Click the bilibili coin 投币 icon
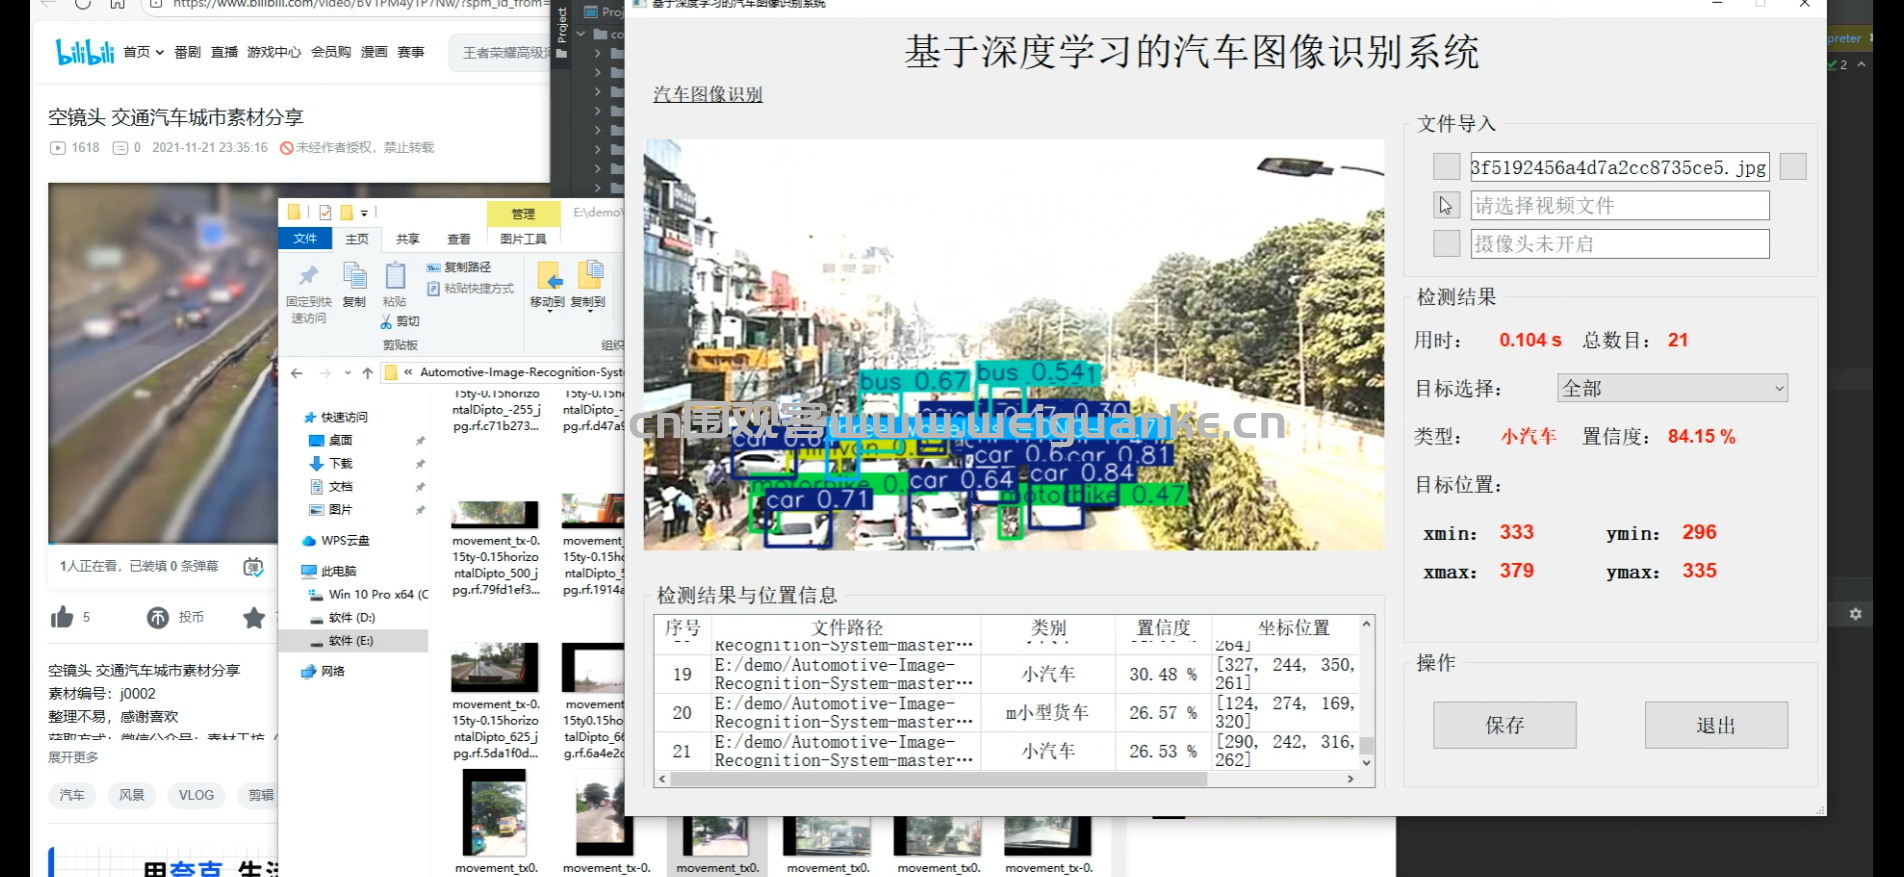 point(158,618)
